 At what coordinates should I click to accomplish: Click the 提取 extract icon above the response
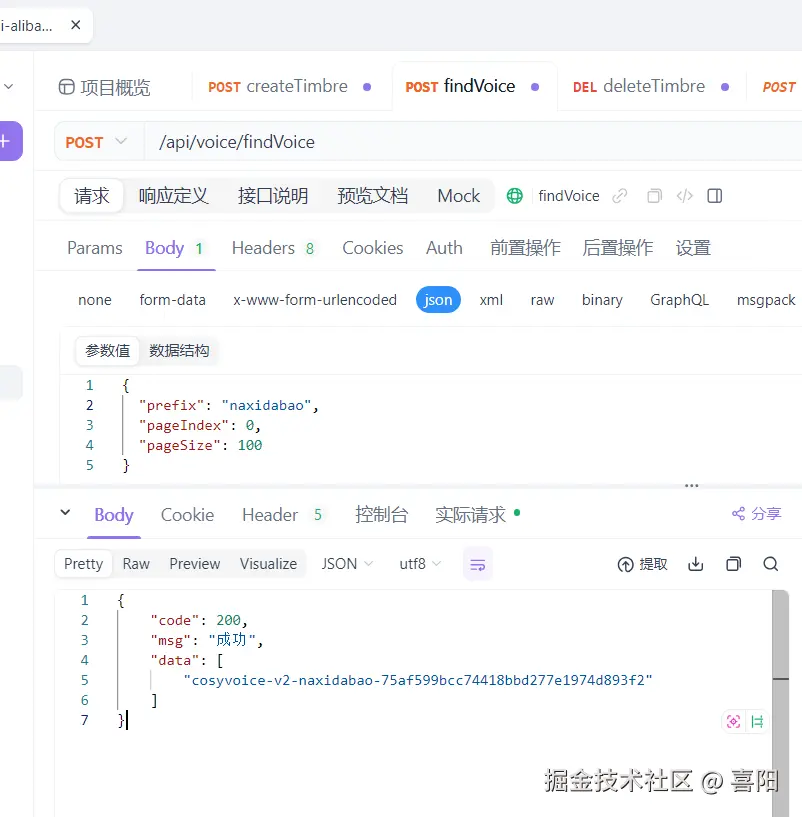coord(641,563)
